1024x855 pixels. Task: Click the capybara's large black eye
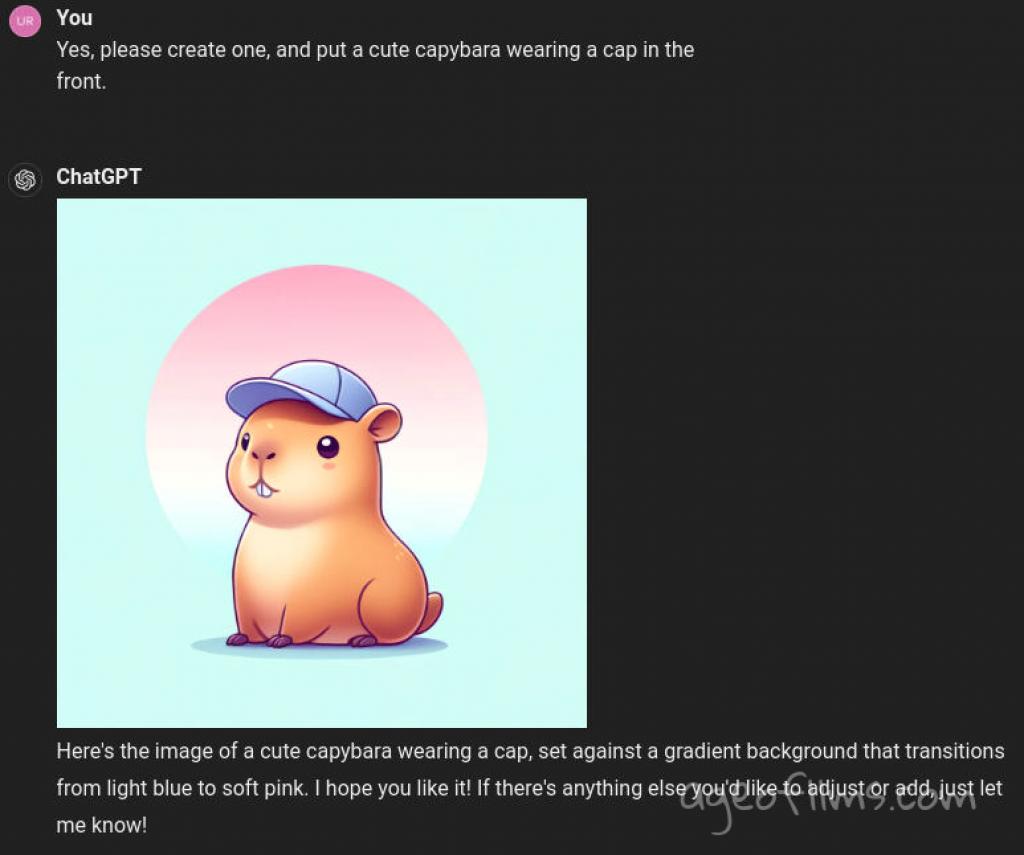pyautogui.click(x=328, y=447)
